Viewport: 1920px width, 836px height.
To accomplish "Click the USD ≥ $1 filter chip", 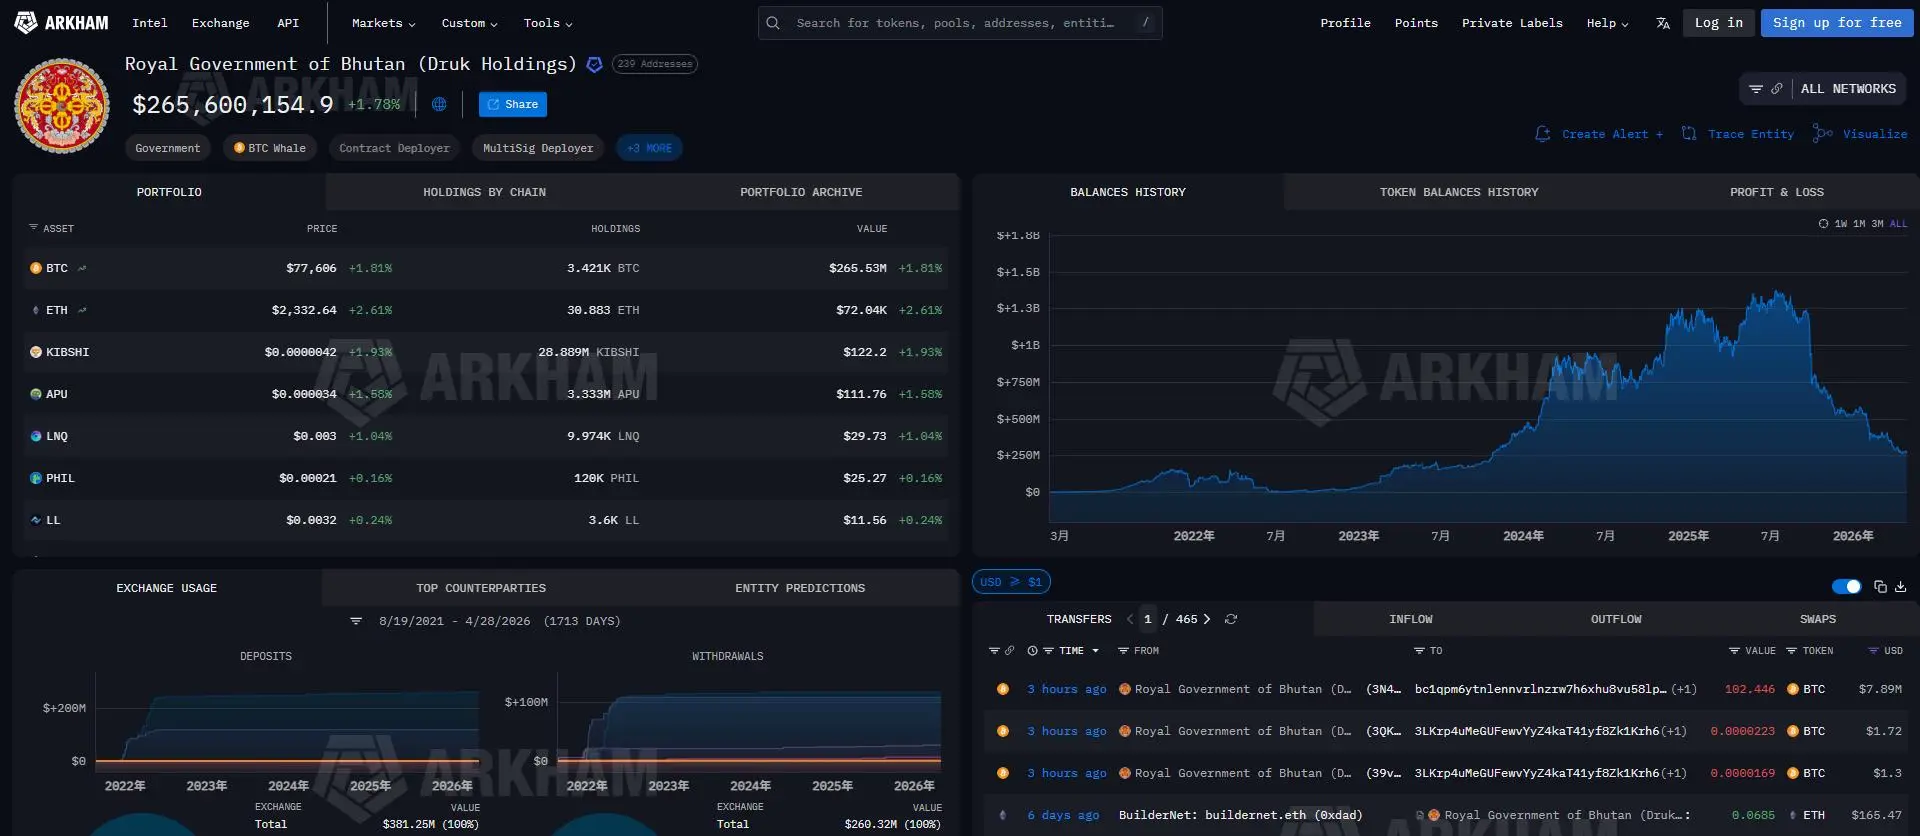I will tap(1011, 581).
